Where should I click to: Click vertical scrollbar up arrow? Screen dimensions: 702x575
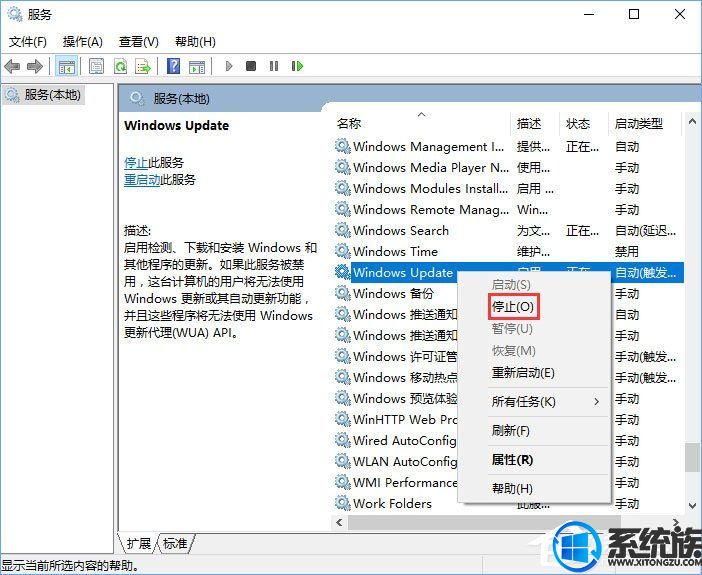tap(692, 121)
